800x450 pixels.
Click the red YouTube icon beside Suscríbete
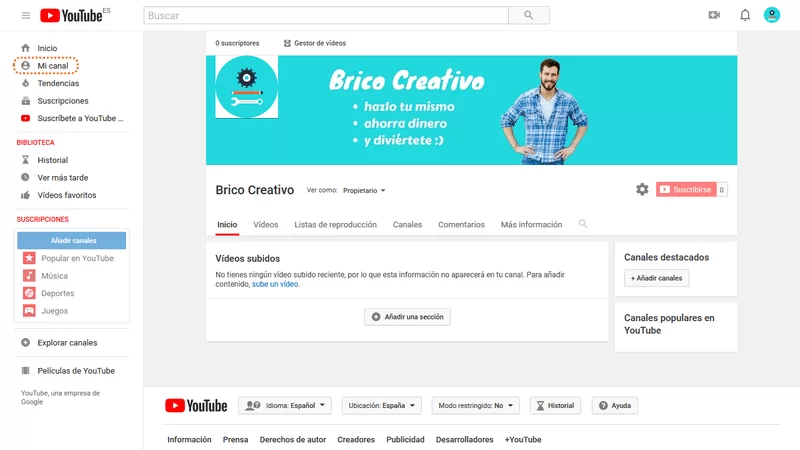coord(26,118)
